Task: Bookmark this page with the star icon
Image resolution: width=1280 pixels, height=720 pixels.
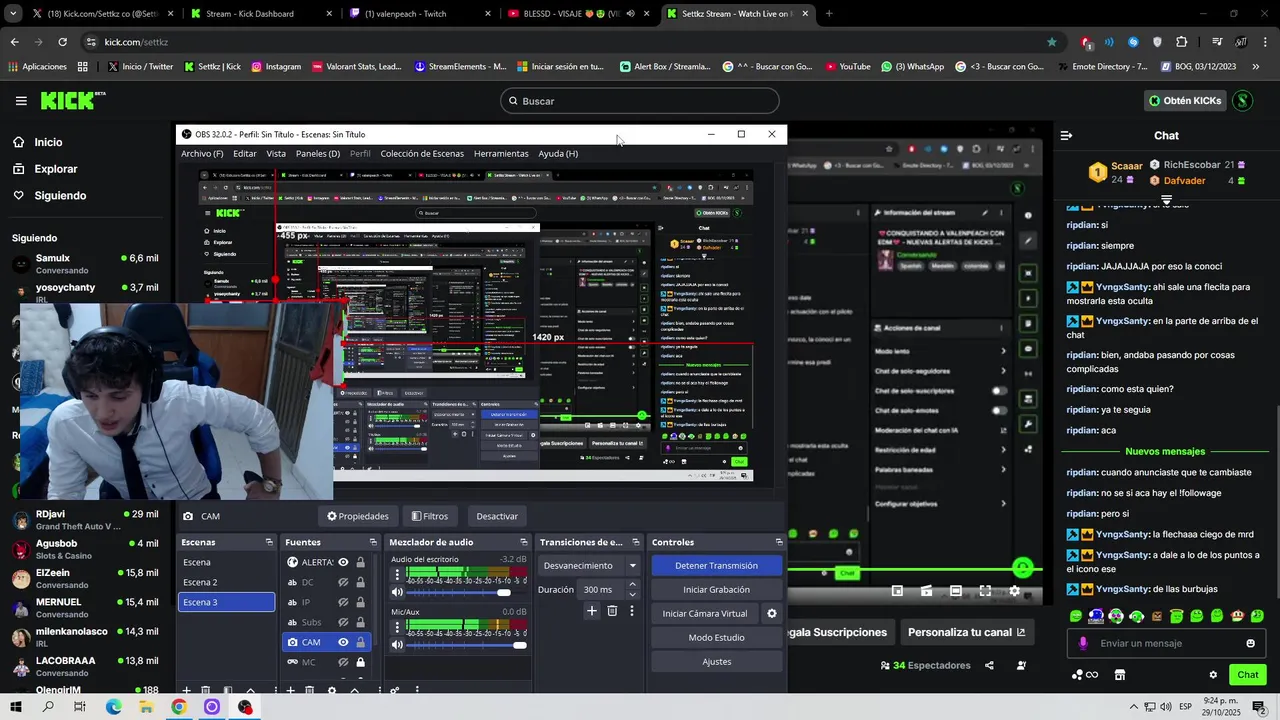Action: tap(1052, 42)
